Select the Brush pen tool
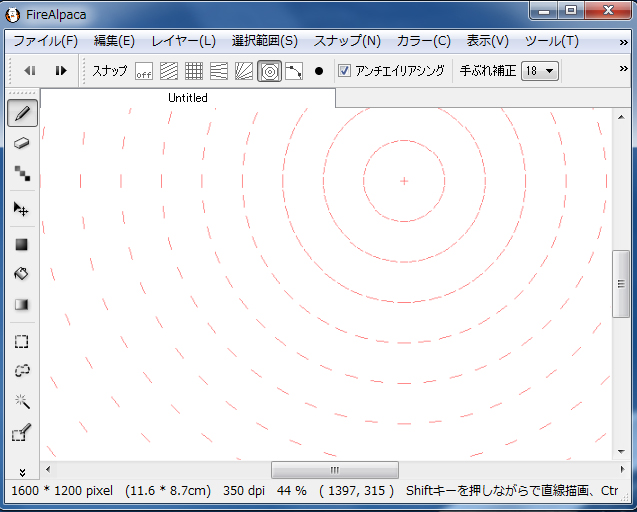Image resolution: width=637 pixels, height=512 pixels. [21, 113]
